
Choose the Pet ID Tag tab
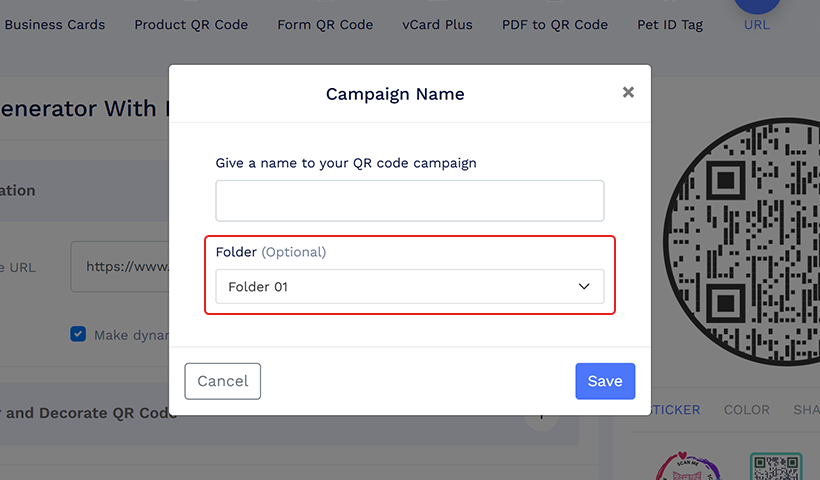670,25
